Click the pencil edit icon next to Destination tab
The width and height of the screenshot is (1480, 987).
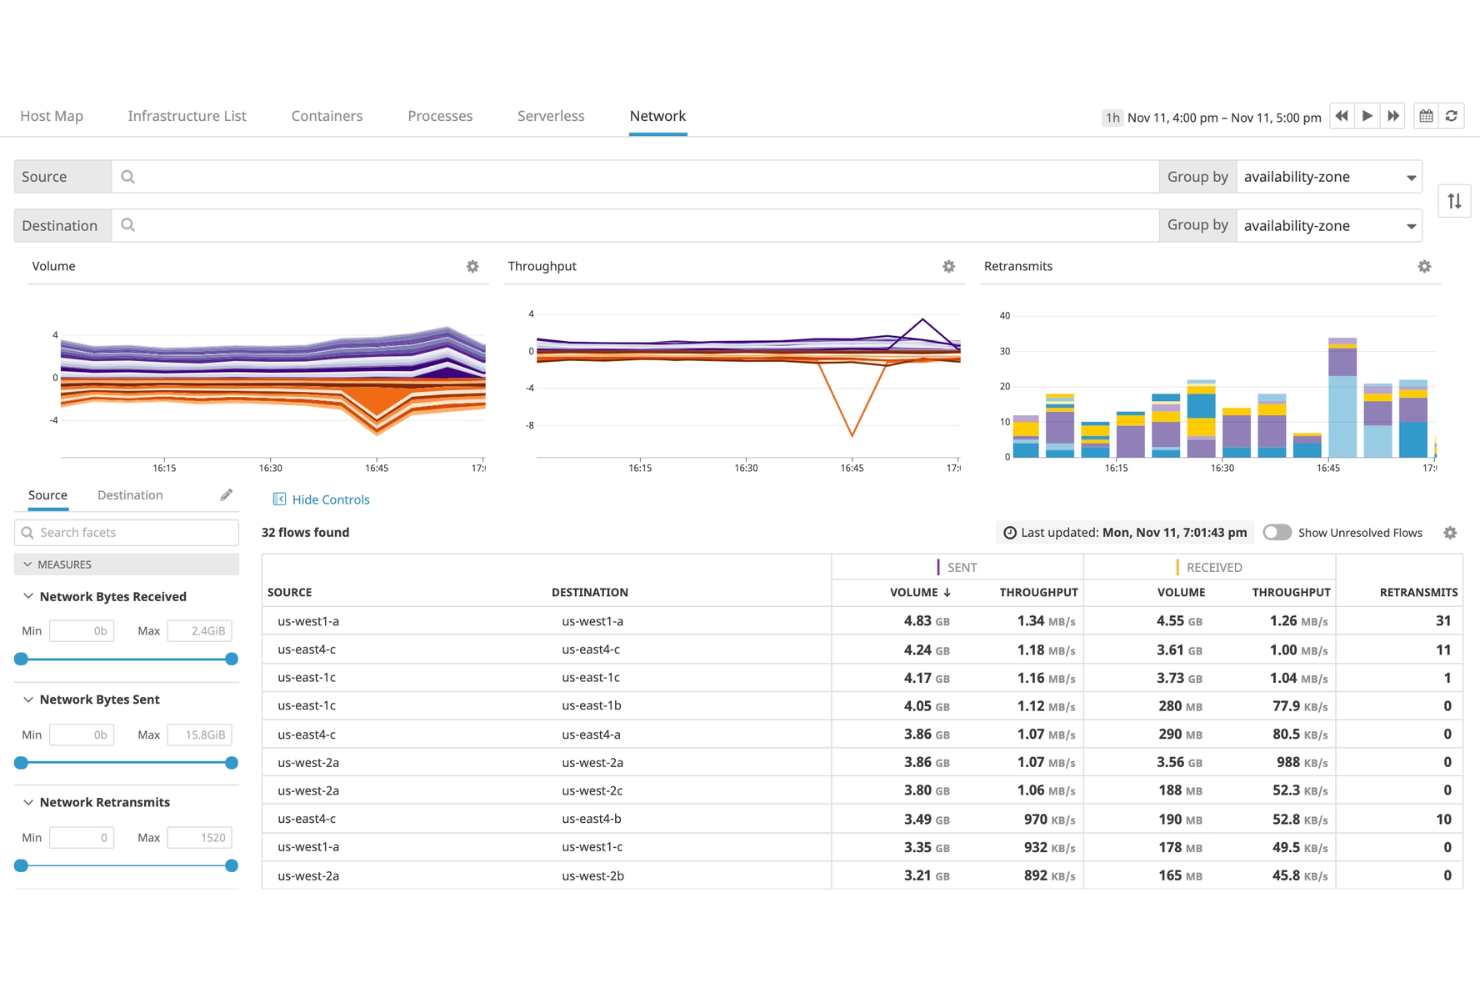226,494
